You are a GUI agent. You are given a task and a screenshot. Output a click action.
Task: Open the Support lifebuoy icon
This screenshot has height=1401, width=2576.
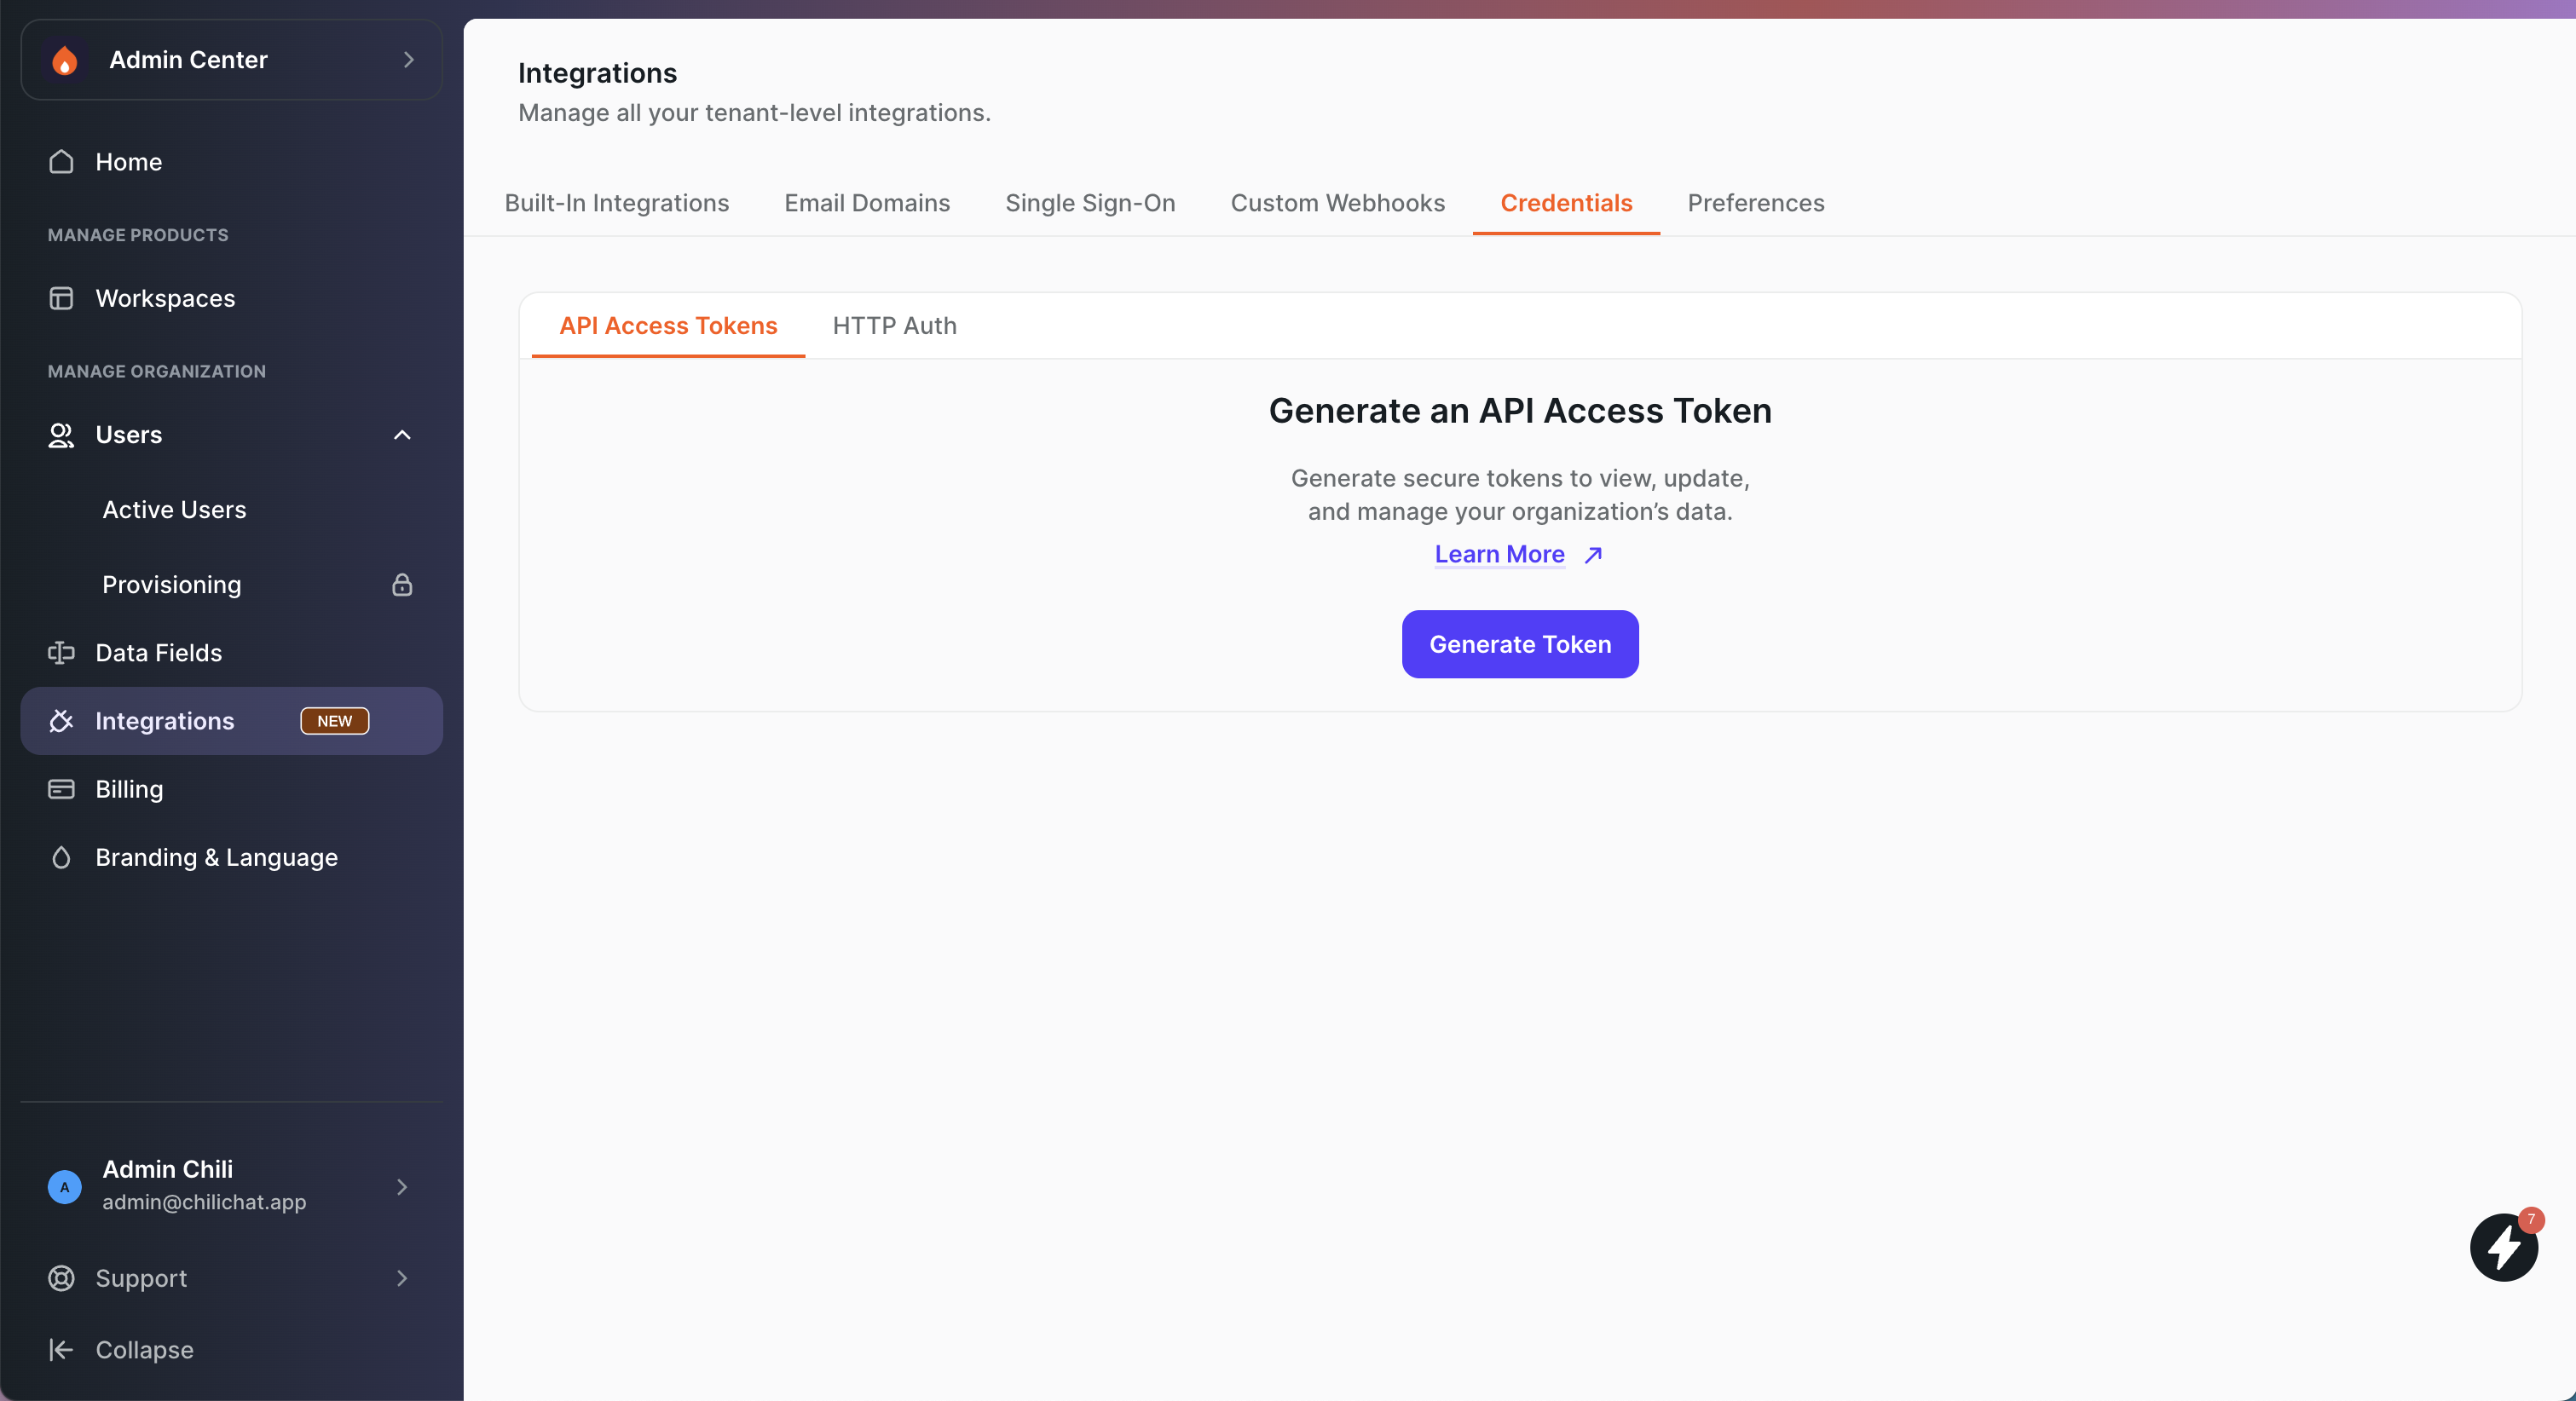click(61, 1278)
